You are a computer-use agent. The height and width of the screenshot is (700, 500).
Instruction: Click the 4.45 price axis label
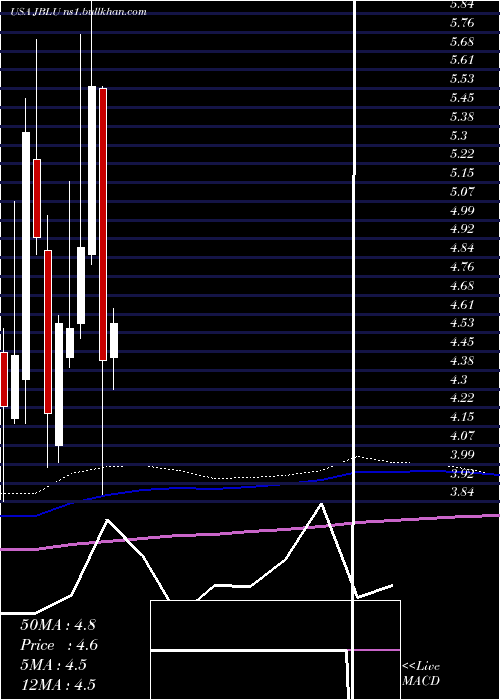(462, 342)
